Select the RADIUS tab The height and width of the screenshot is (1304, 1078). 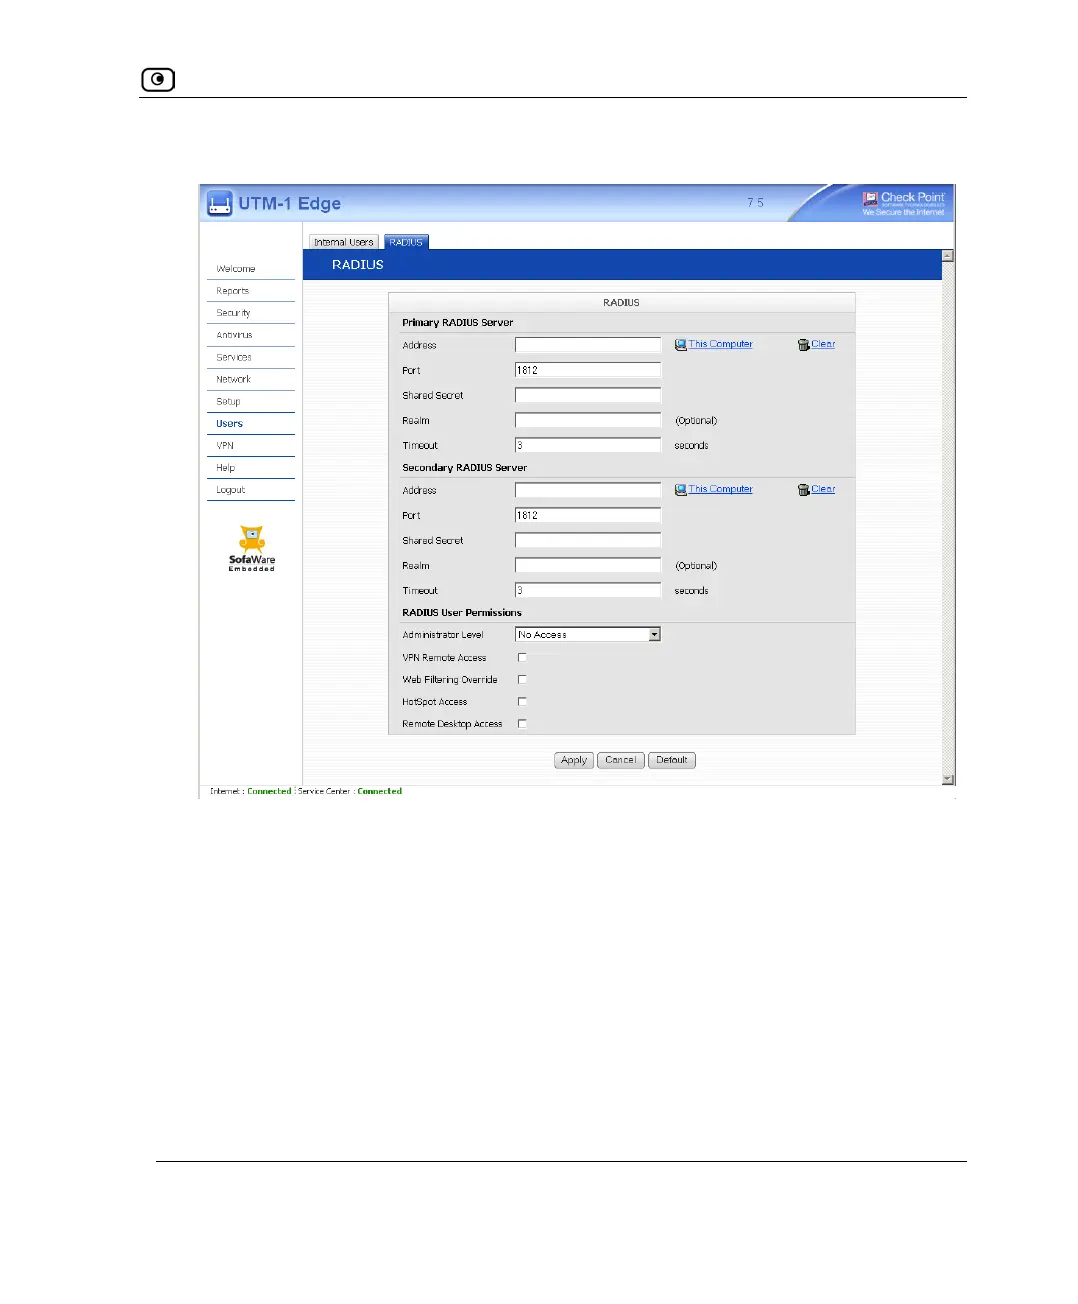[x=406, y=242]
